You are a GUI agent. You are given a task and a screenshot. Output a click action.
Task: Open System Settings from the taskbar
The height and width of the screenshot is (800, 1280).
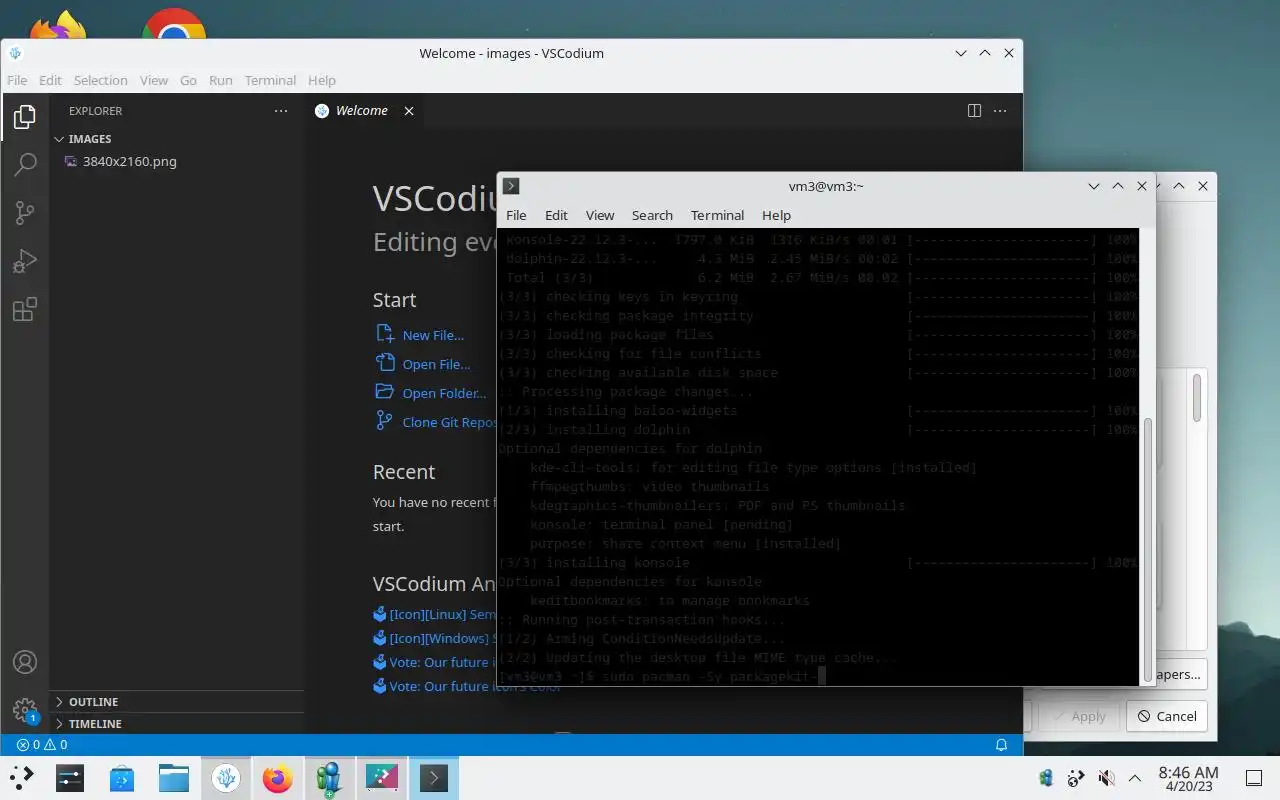pos(70,777)
